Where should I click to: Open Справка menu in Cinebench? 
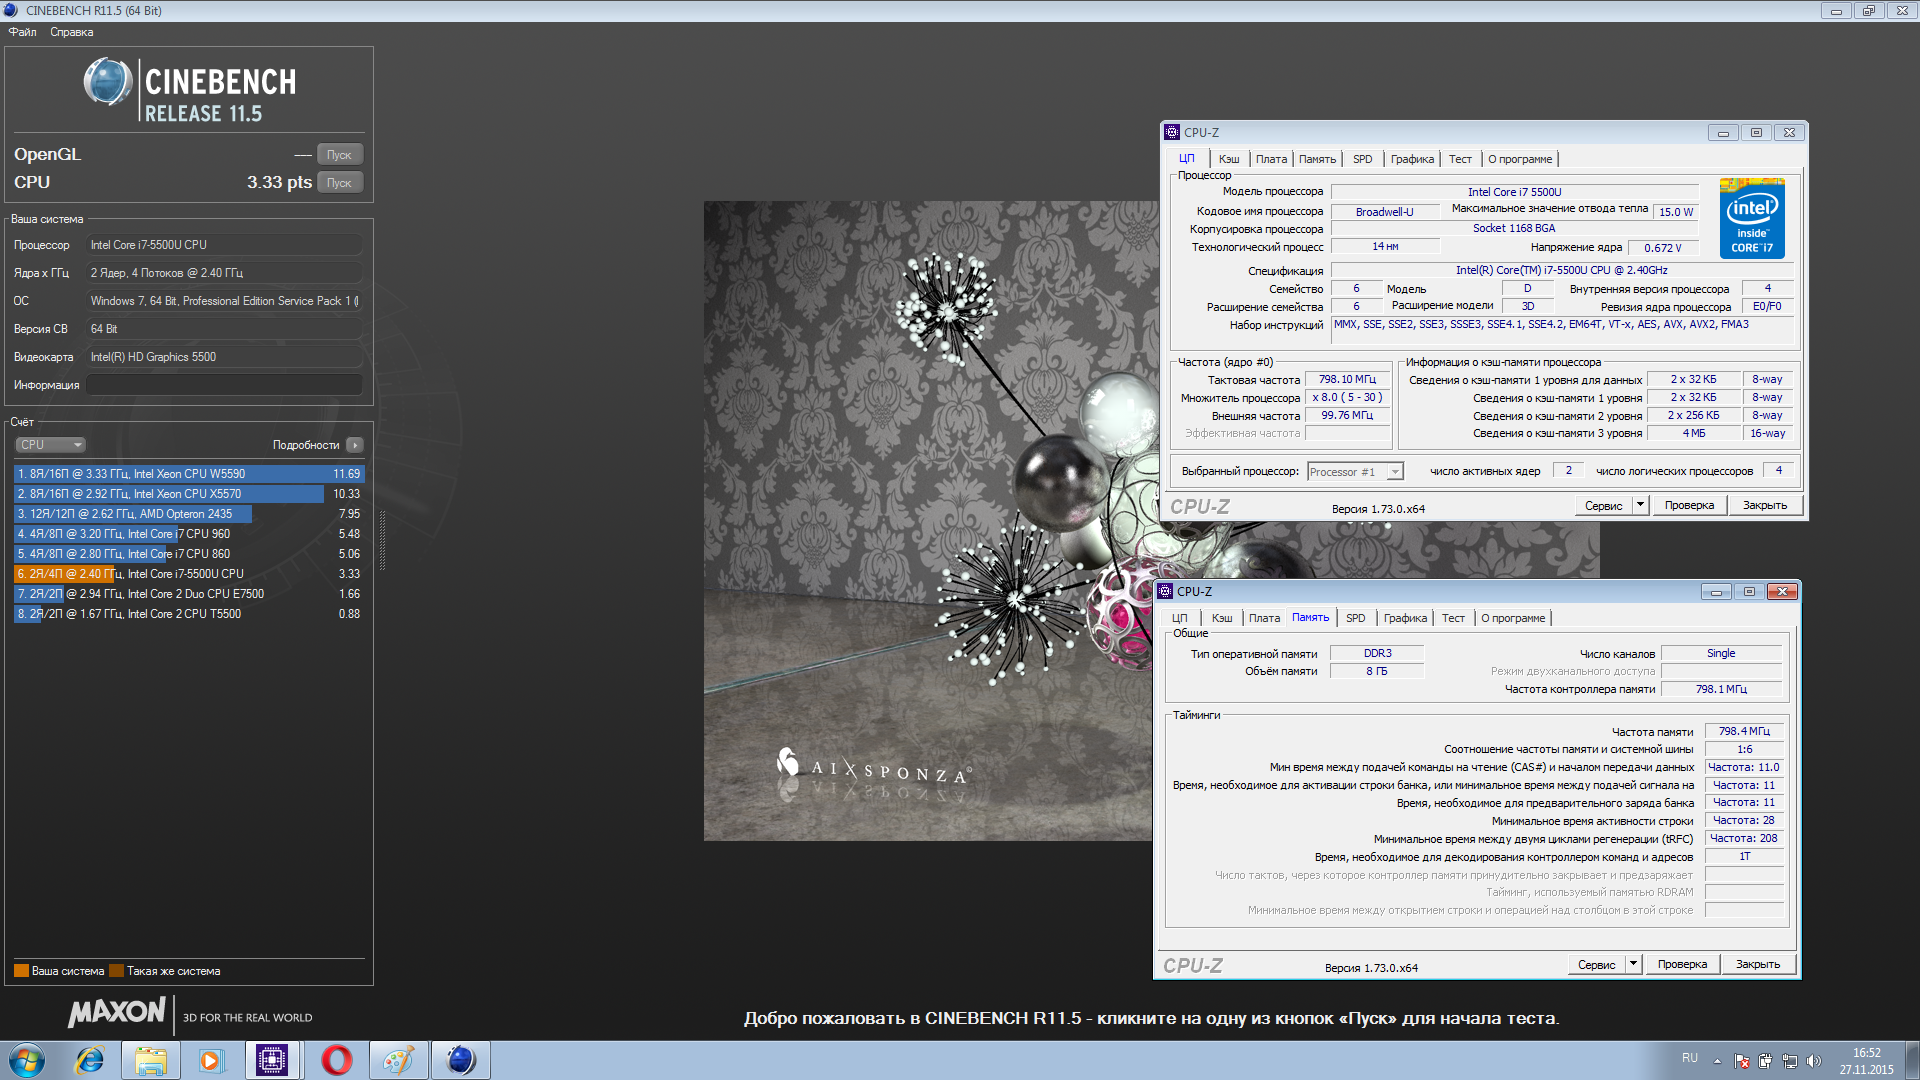[x=71, y=32]
